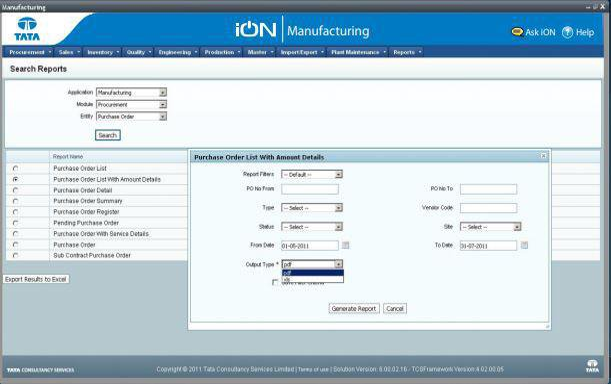Click the PO No From input field
Viewport: 611px width, 384px height.
coord(310,189)
